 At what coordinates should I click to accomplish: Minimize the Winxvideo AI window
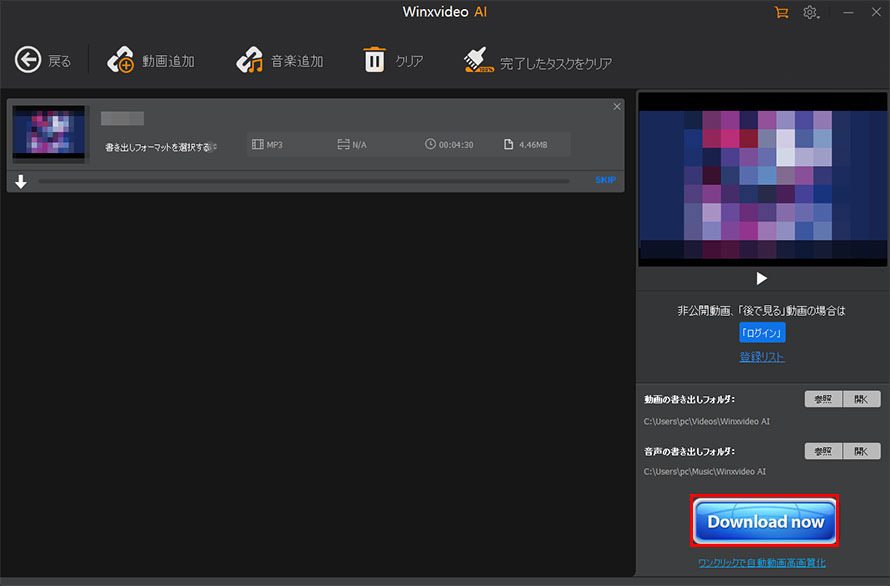click(x=848, y=12)
